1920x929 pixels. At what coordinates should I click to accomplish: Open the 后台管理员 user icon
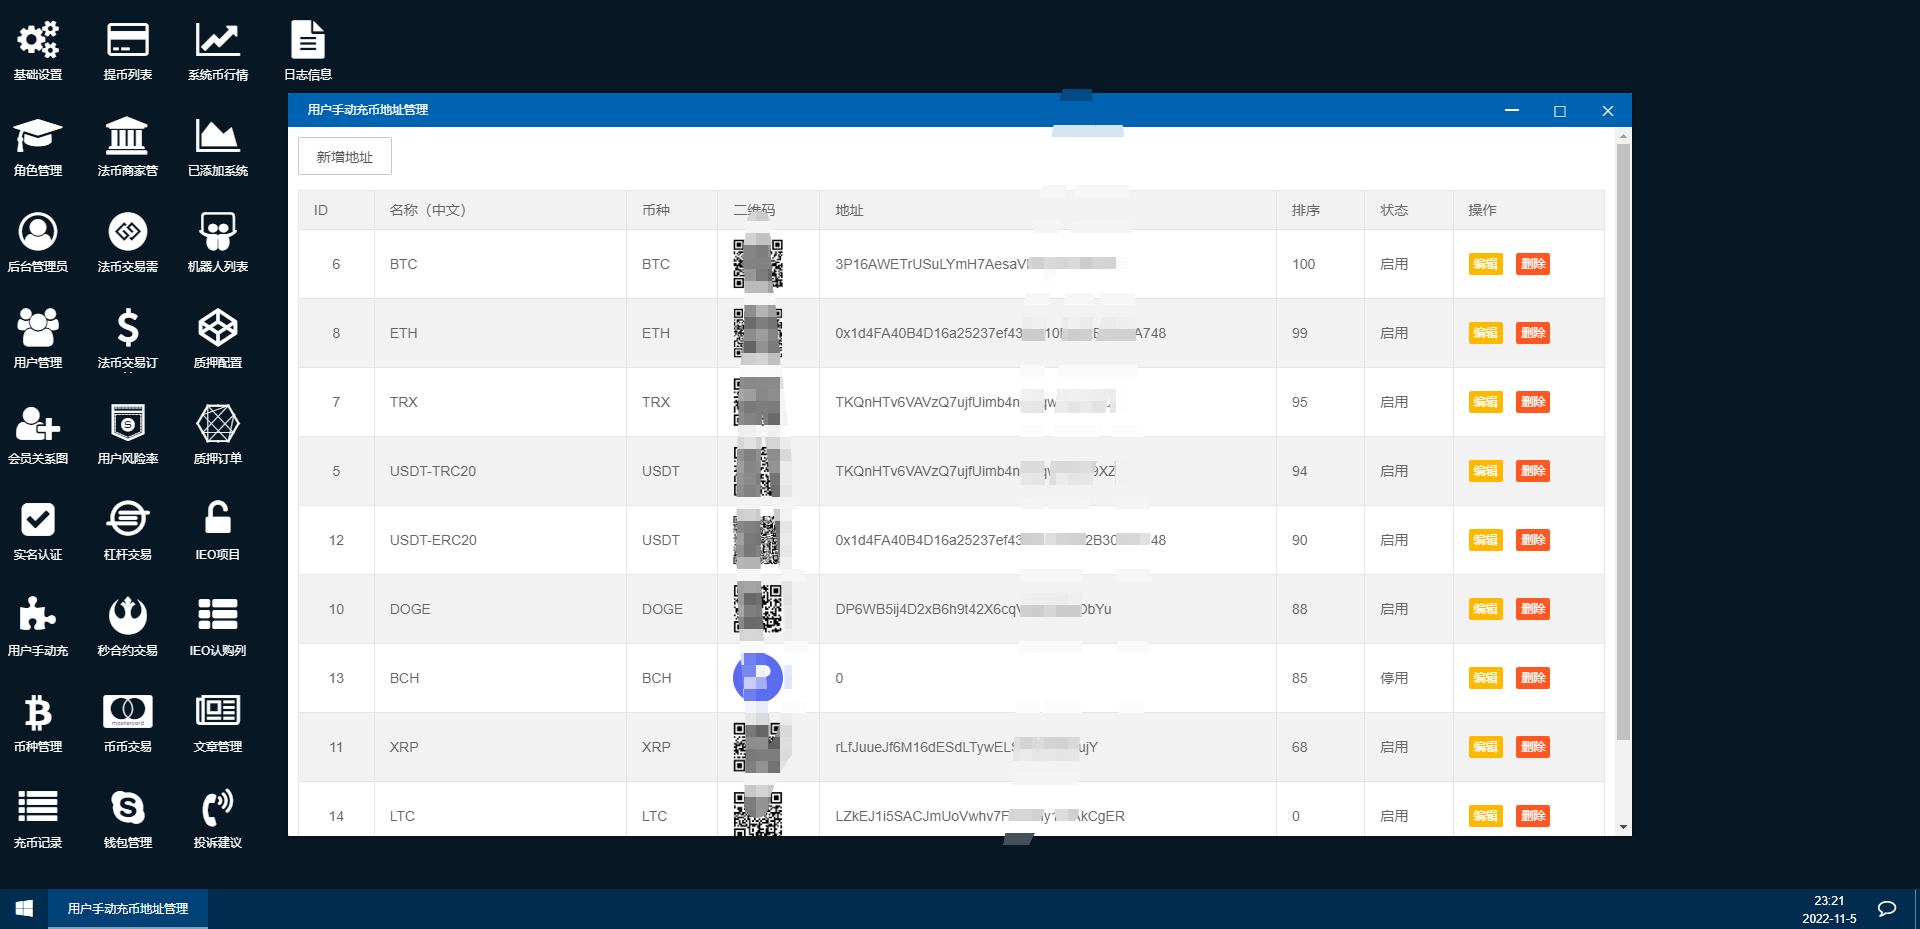(x=38, y=232)
